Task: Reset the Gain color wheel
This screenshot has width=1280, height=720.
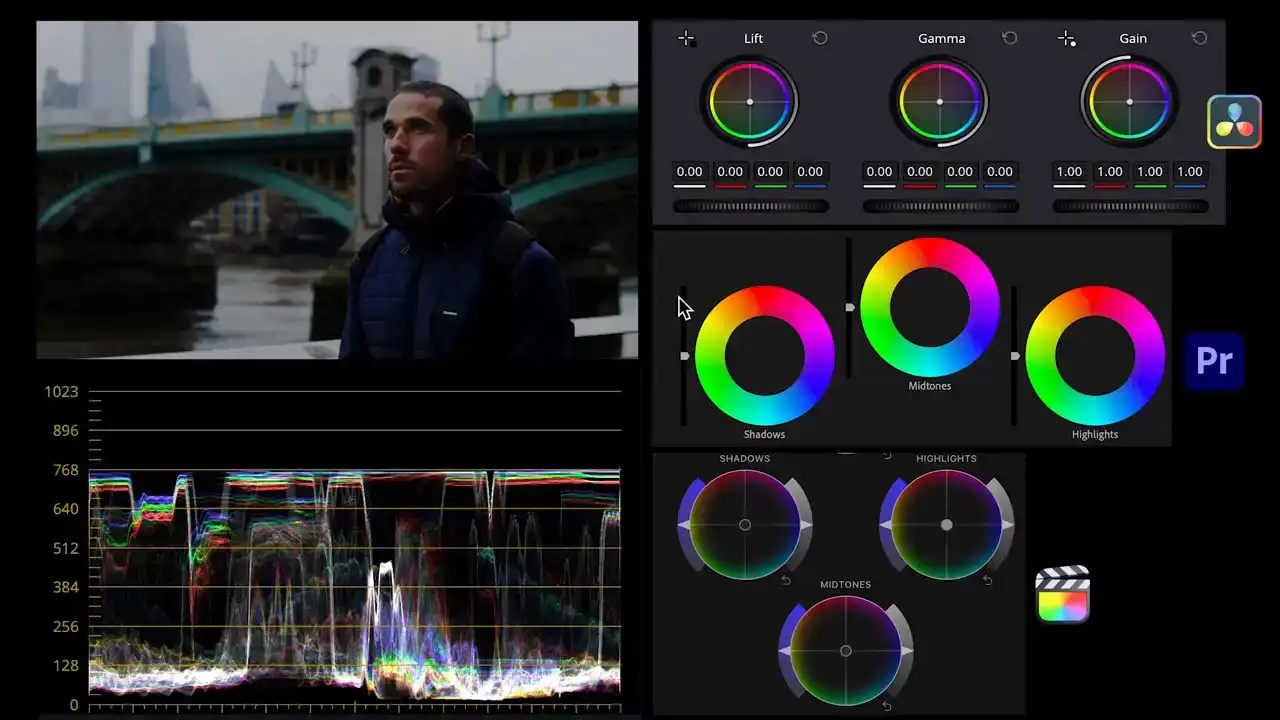Action: point(1200,38)
